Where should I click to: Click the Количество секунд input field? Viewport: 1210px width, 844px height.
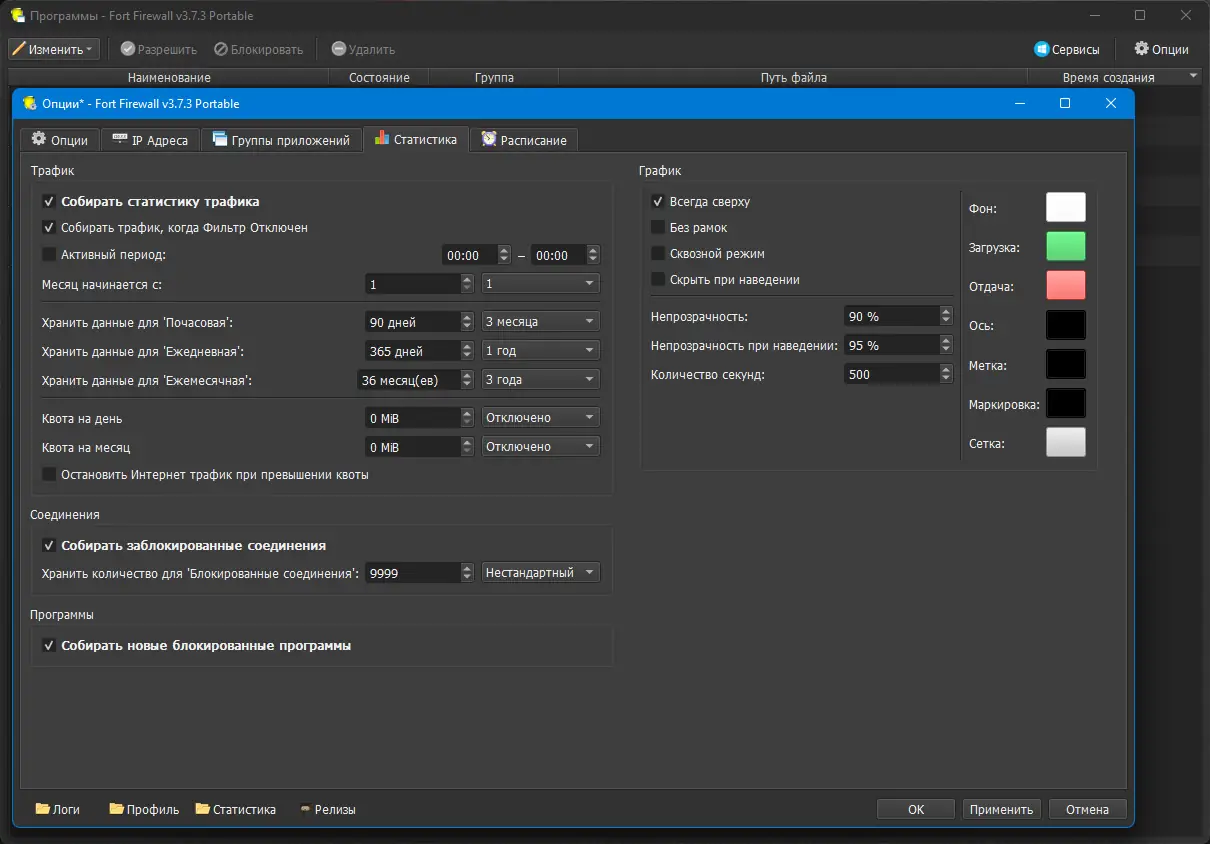pos(890,374)
